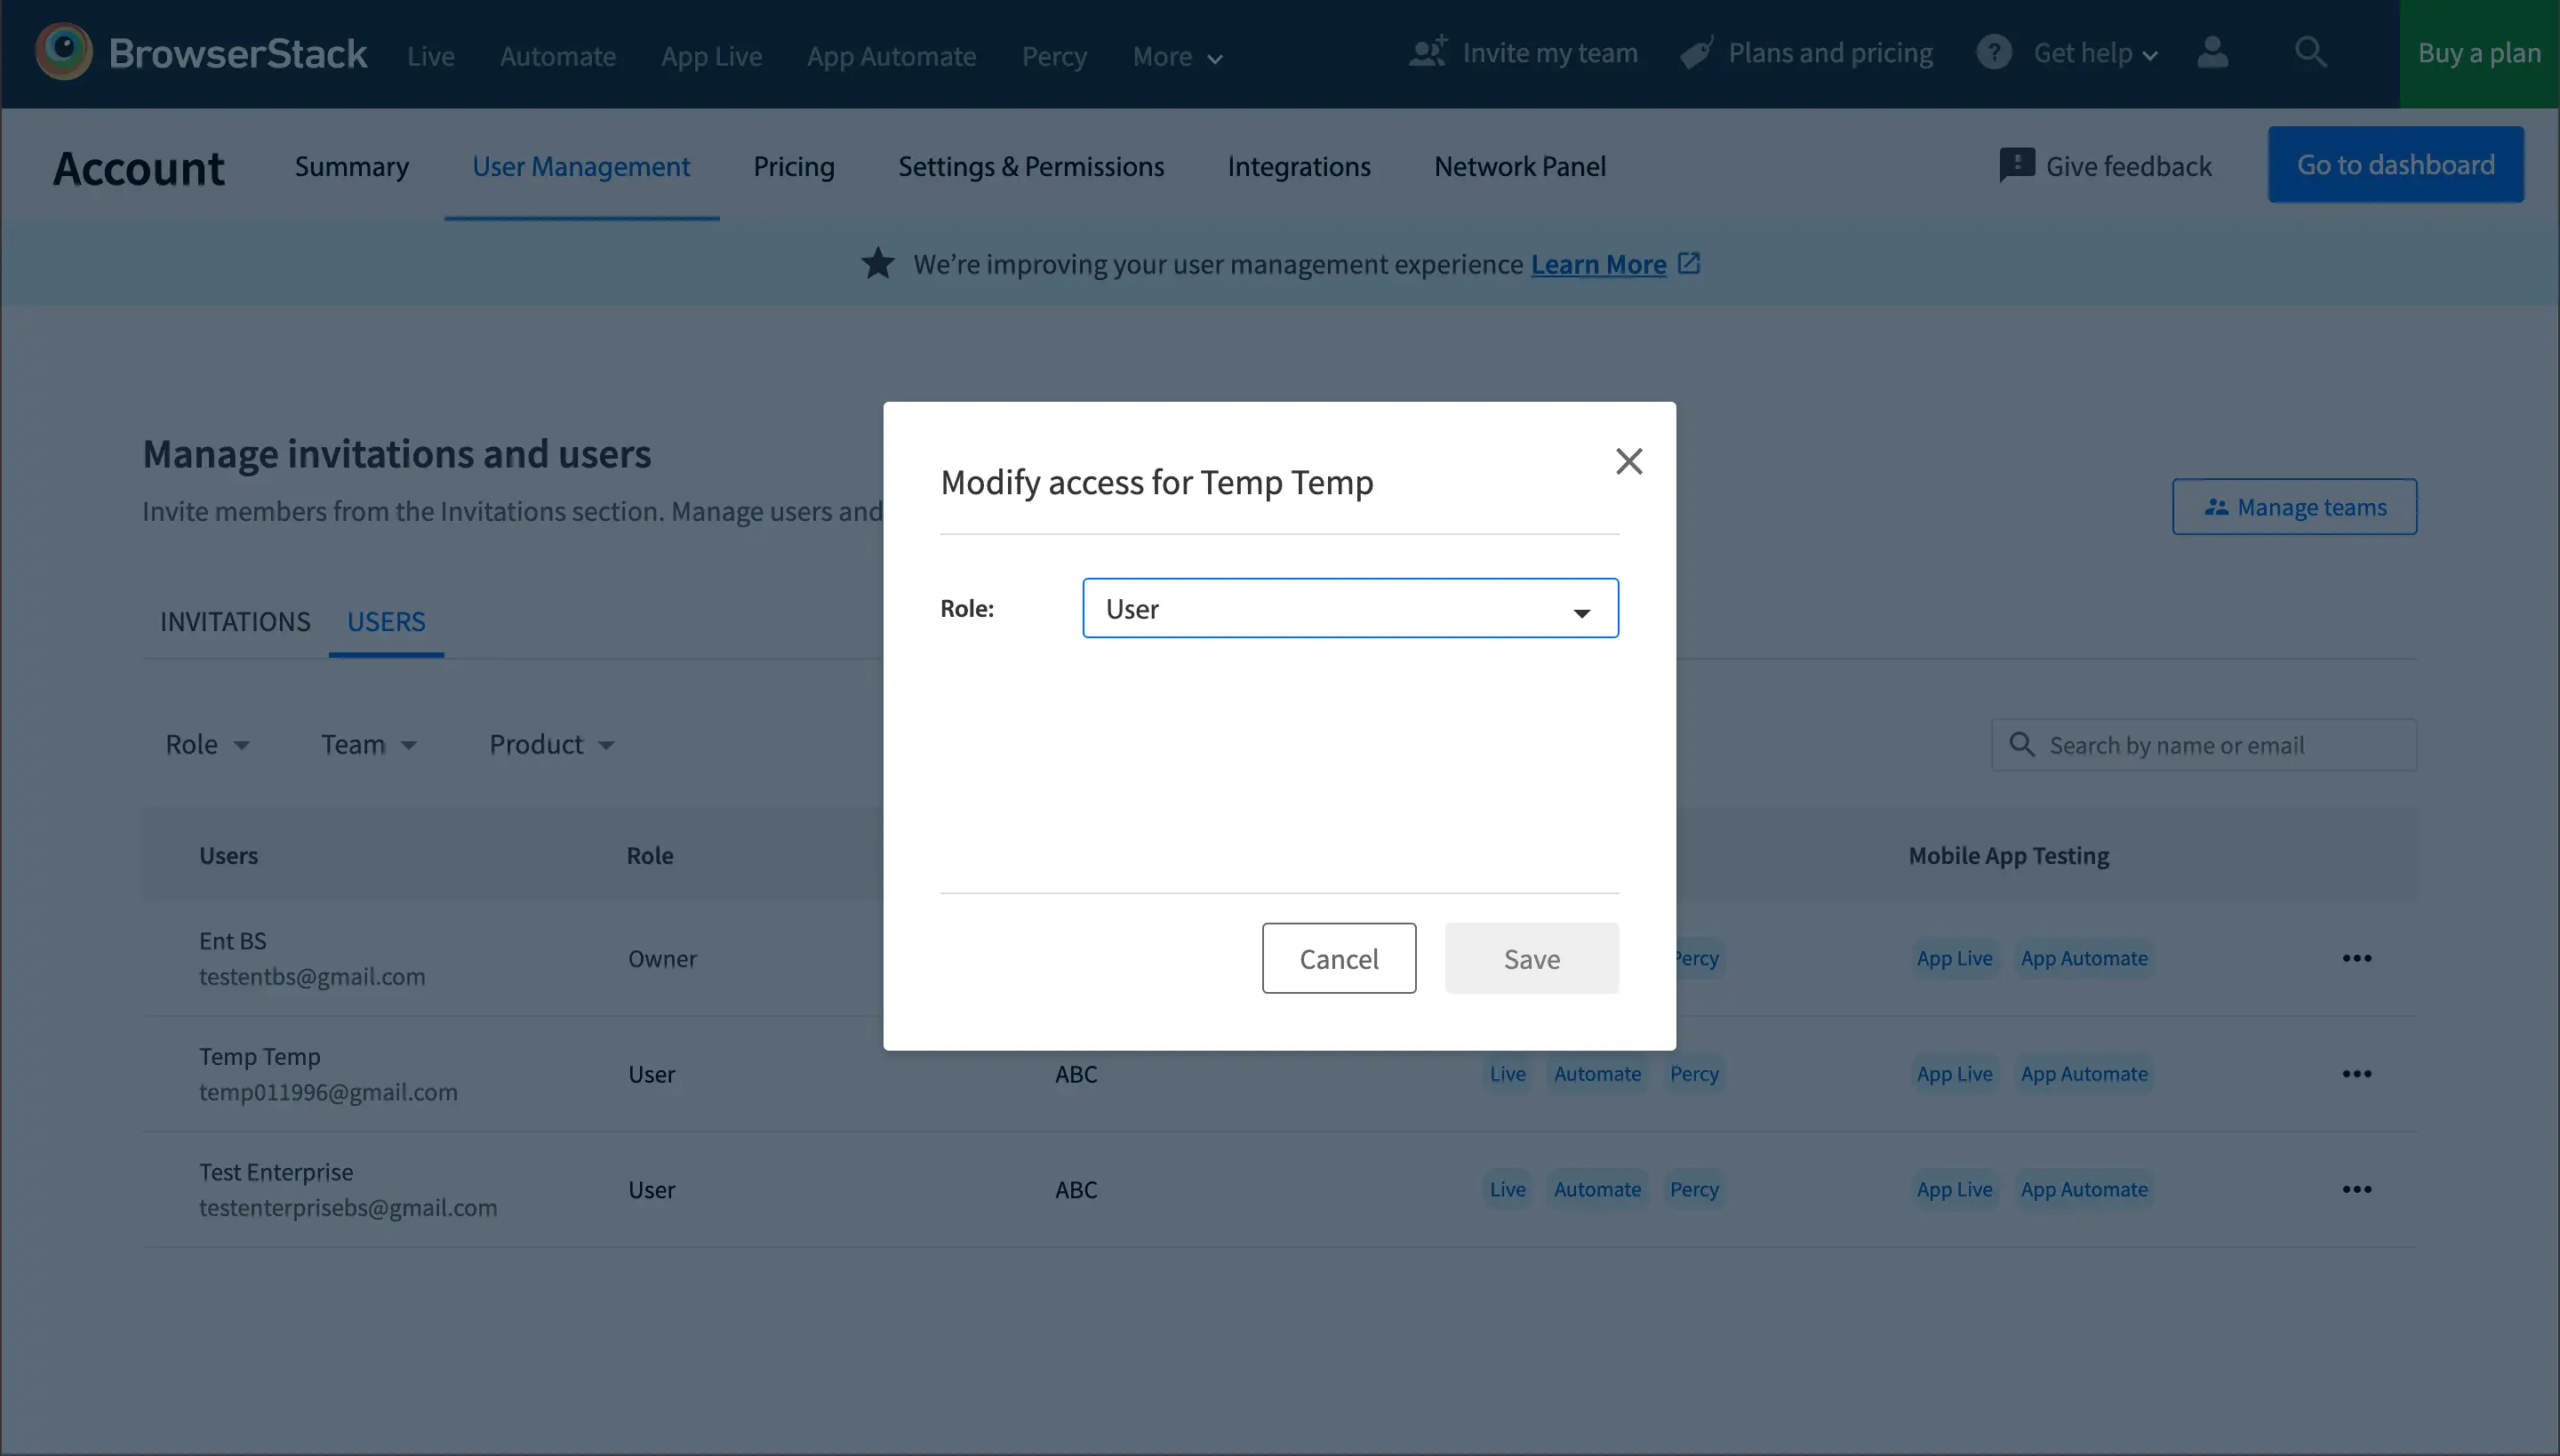Screen dimensions: 2560x1456
Task: Open three-dot menu for Ent BS row
Action: coord(2356,958)
